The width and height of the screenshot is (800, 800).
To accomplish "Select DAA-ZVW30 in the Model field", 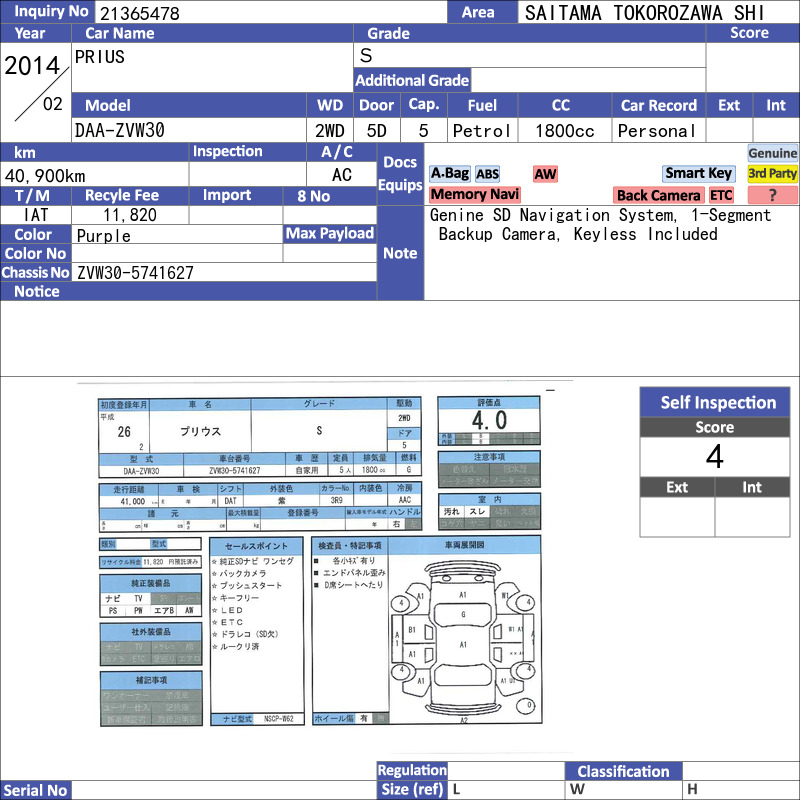I will (119, 131).
